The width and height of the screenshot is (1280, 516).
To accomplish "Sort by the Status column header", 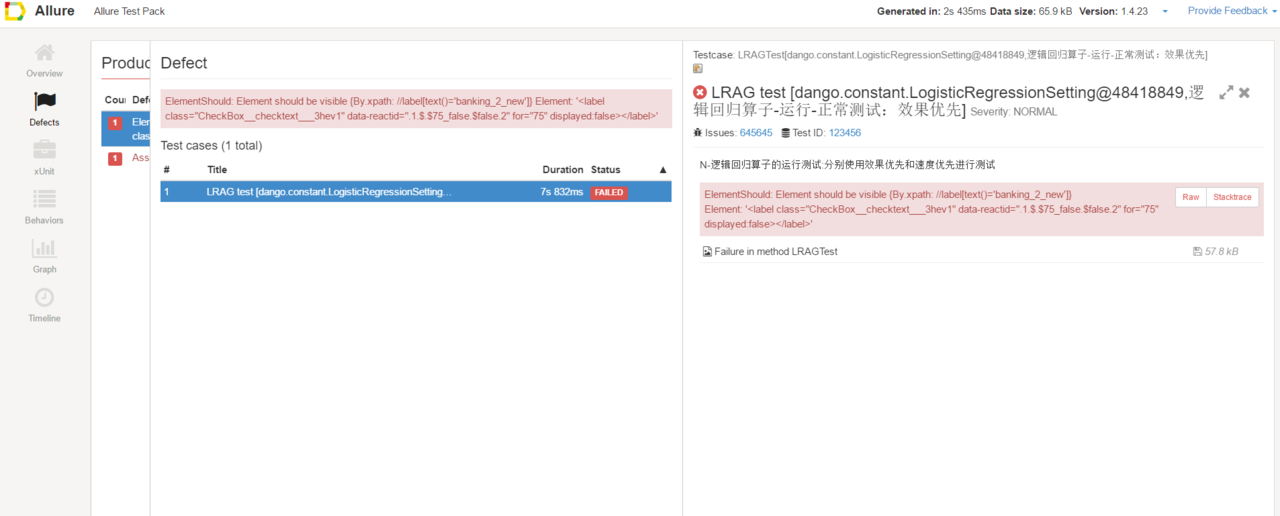I will [606, 170].
